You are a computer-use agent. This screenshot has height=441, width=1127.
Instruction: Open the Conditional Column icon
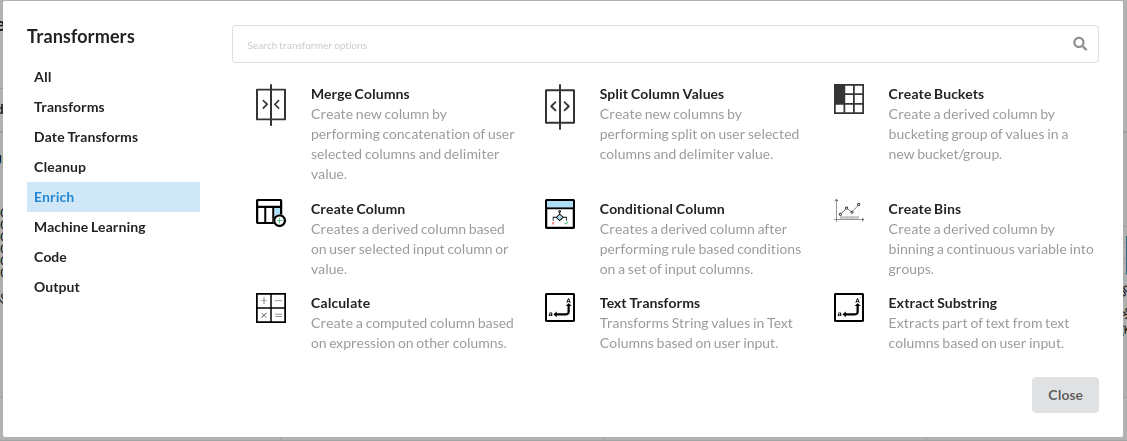[560, 214]
